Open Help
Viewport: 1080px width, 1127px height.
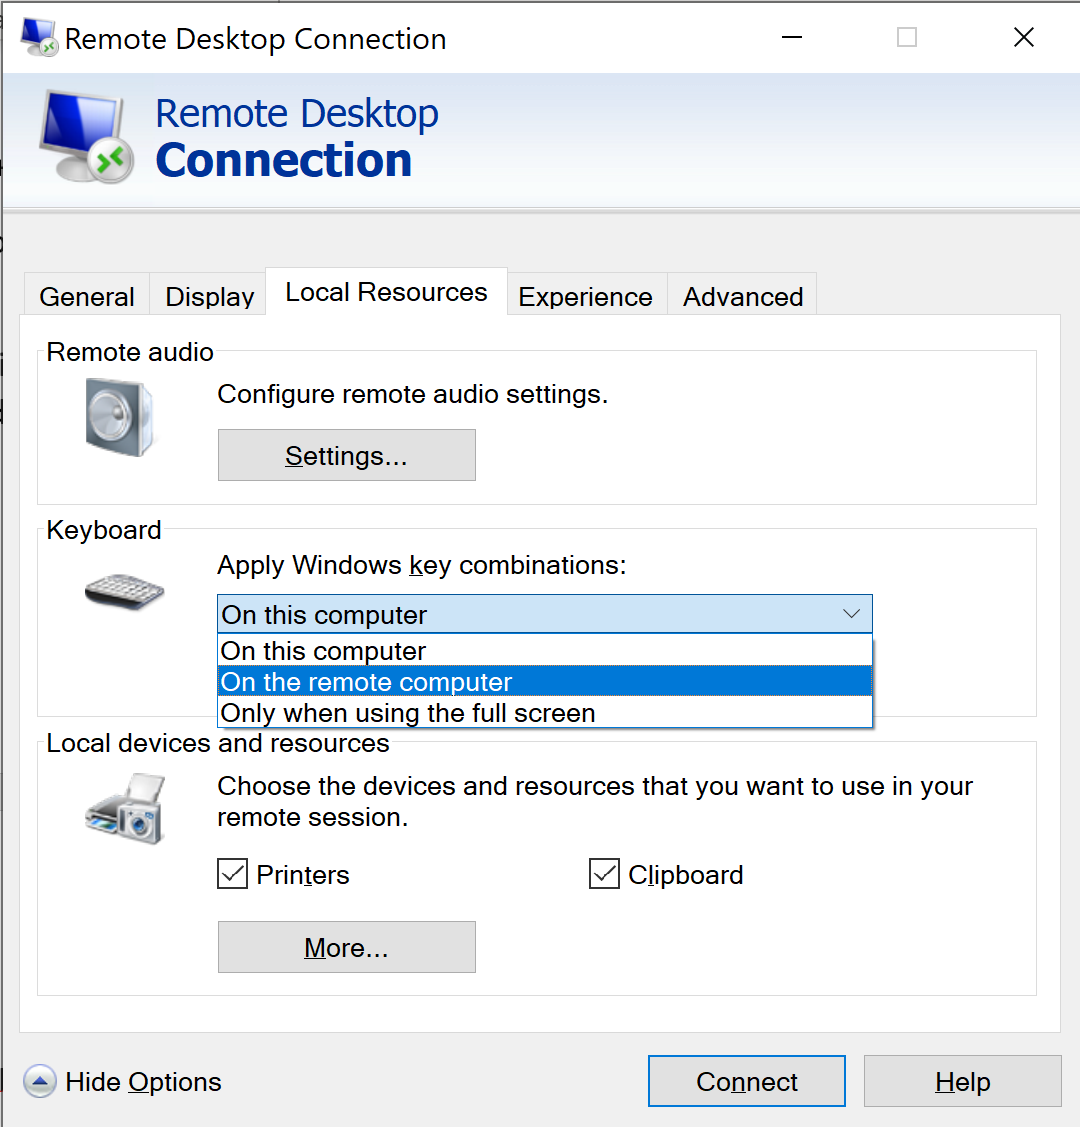pyautogui.click(x=963, y=1081)
